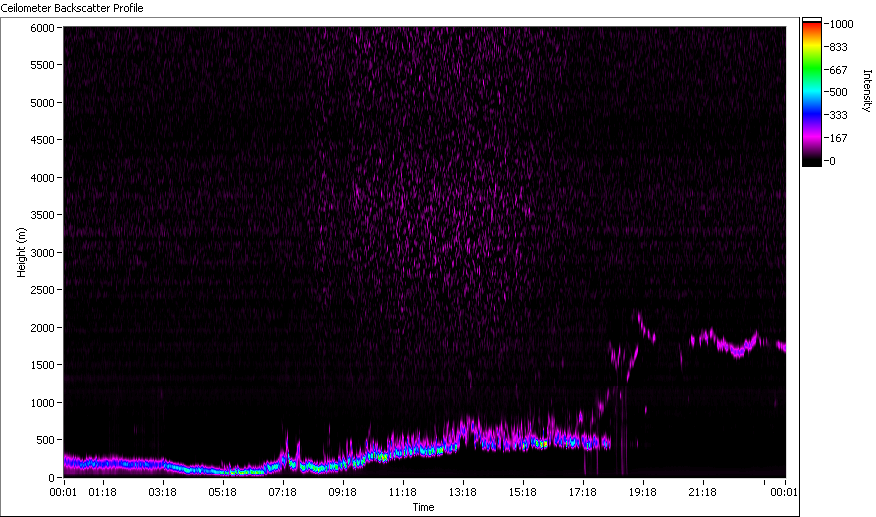Click the 21:18 time axis label
The height and width of the screenshot is (517, 876).
702,492
